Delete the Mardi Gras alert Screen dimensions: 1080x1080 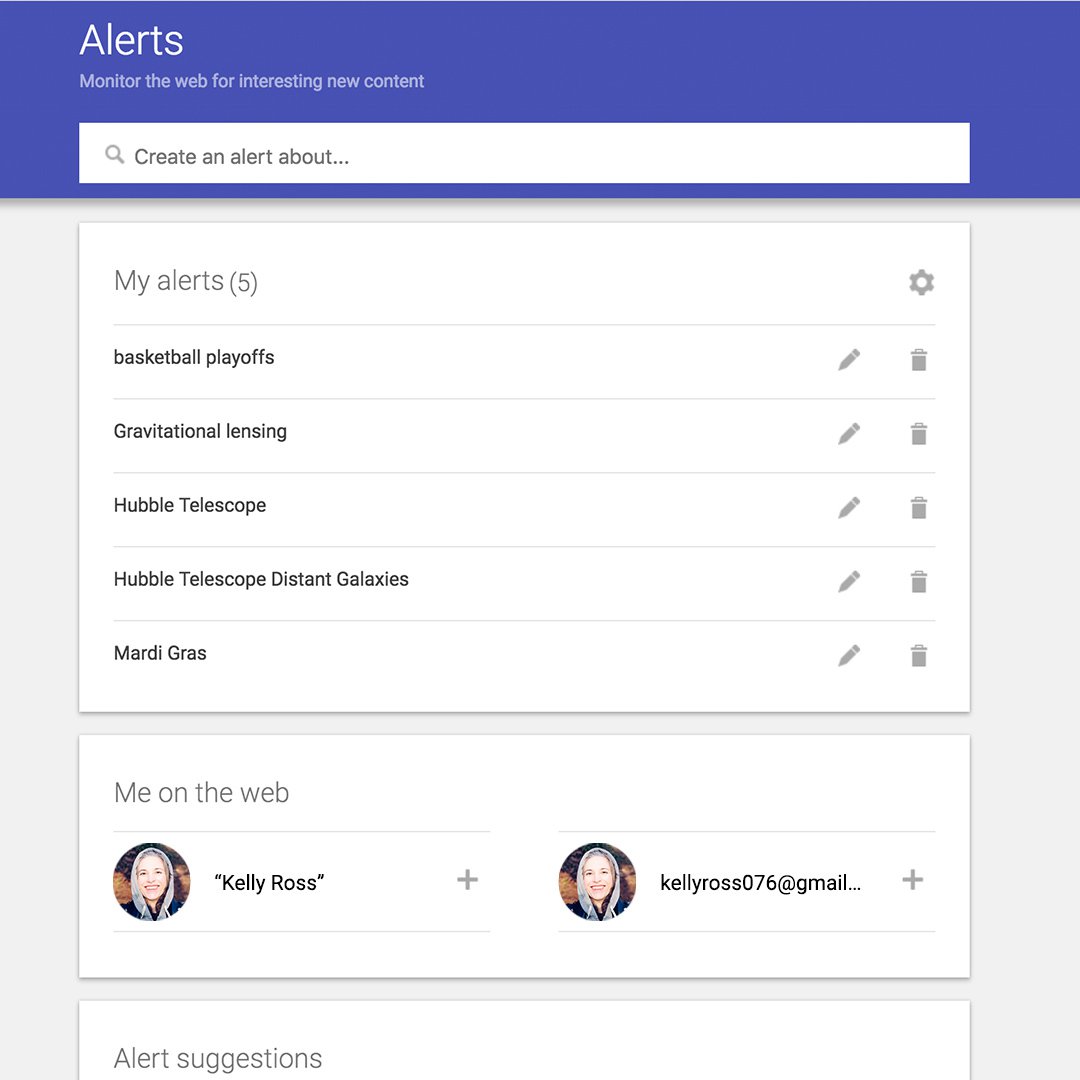(x=918, y=655)
